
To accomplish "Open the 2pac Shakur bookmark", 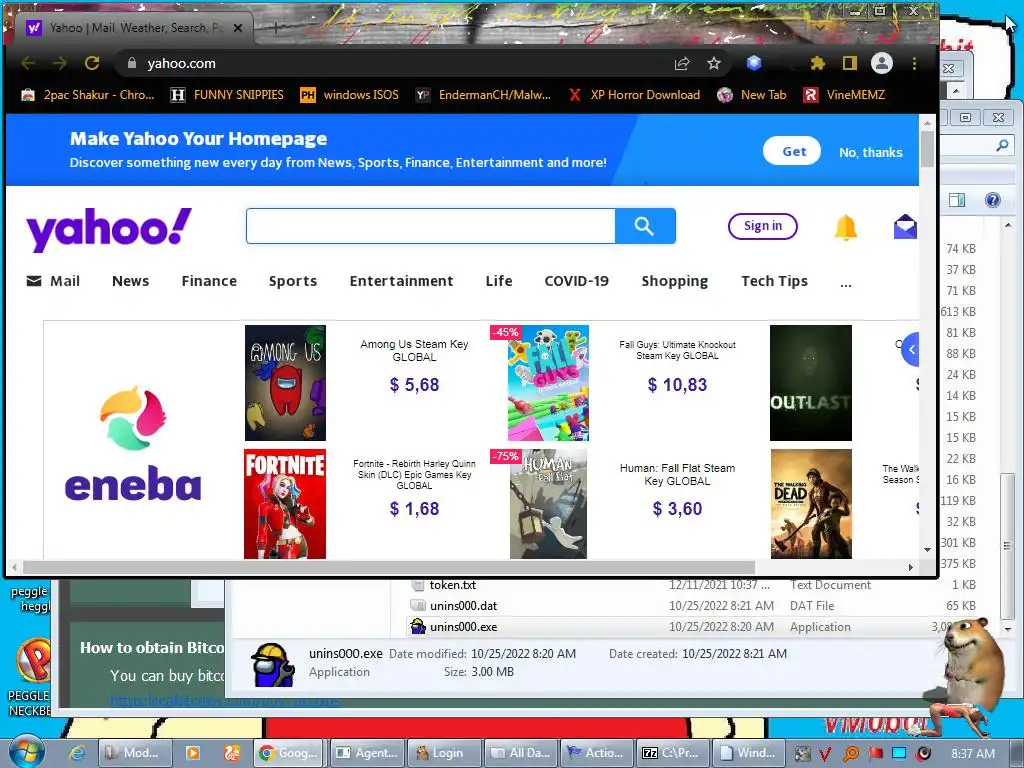I will [88, 95].
